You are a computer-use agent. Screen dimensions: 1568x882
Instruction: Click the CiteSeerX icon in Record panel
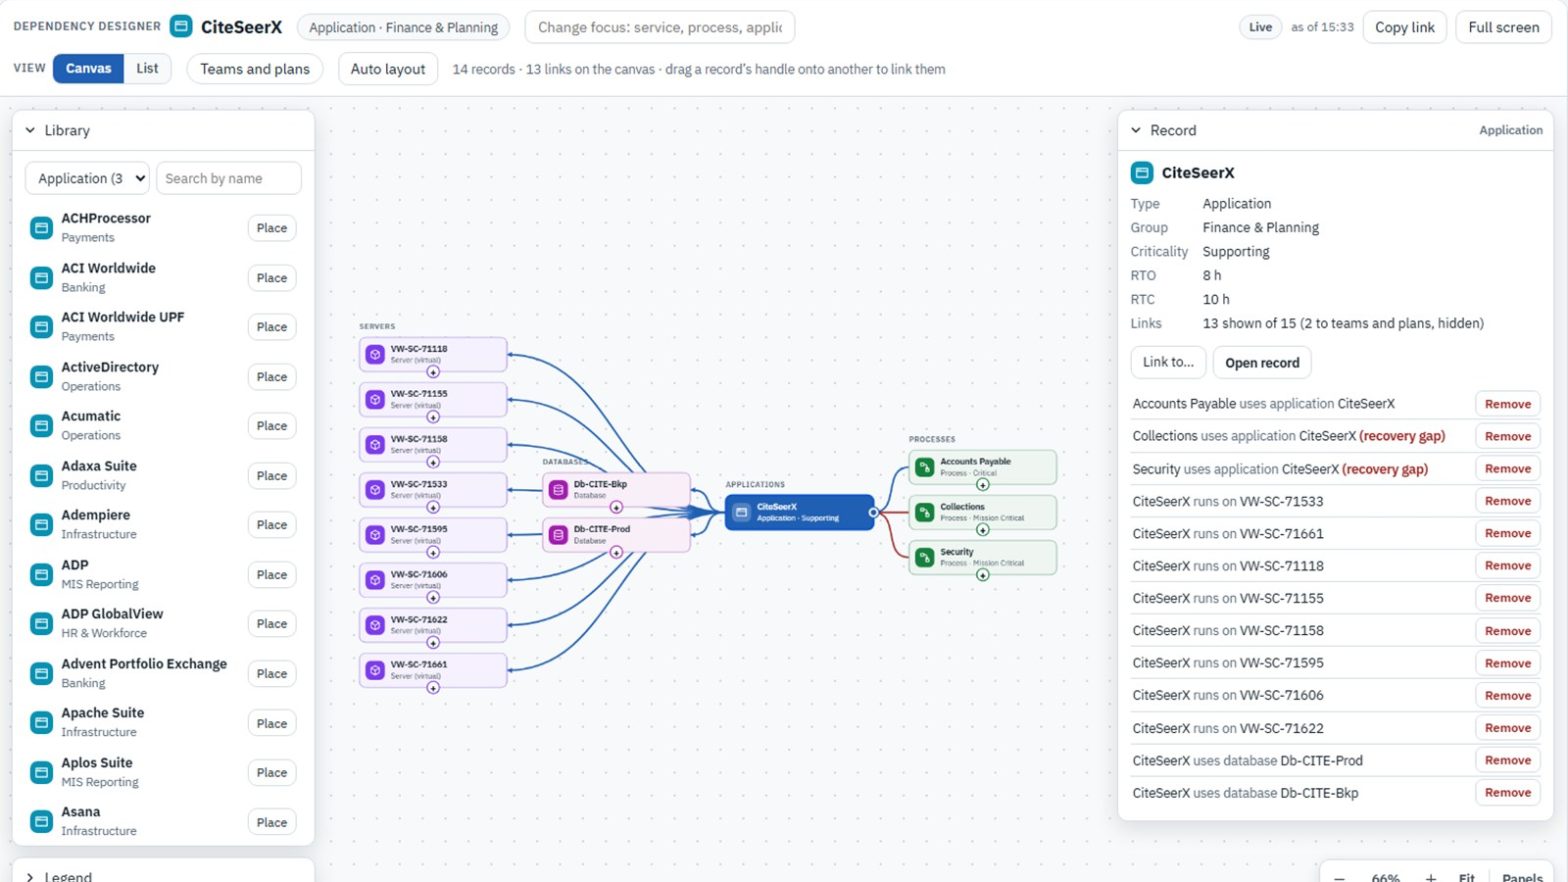1142,173
